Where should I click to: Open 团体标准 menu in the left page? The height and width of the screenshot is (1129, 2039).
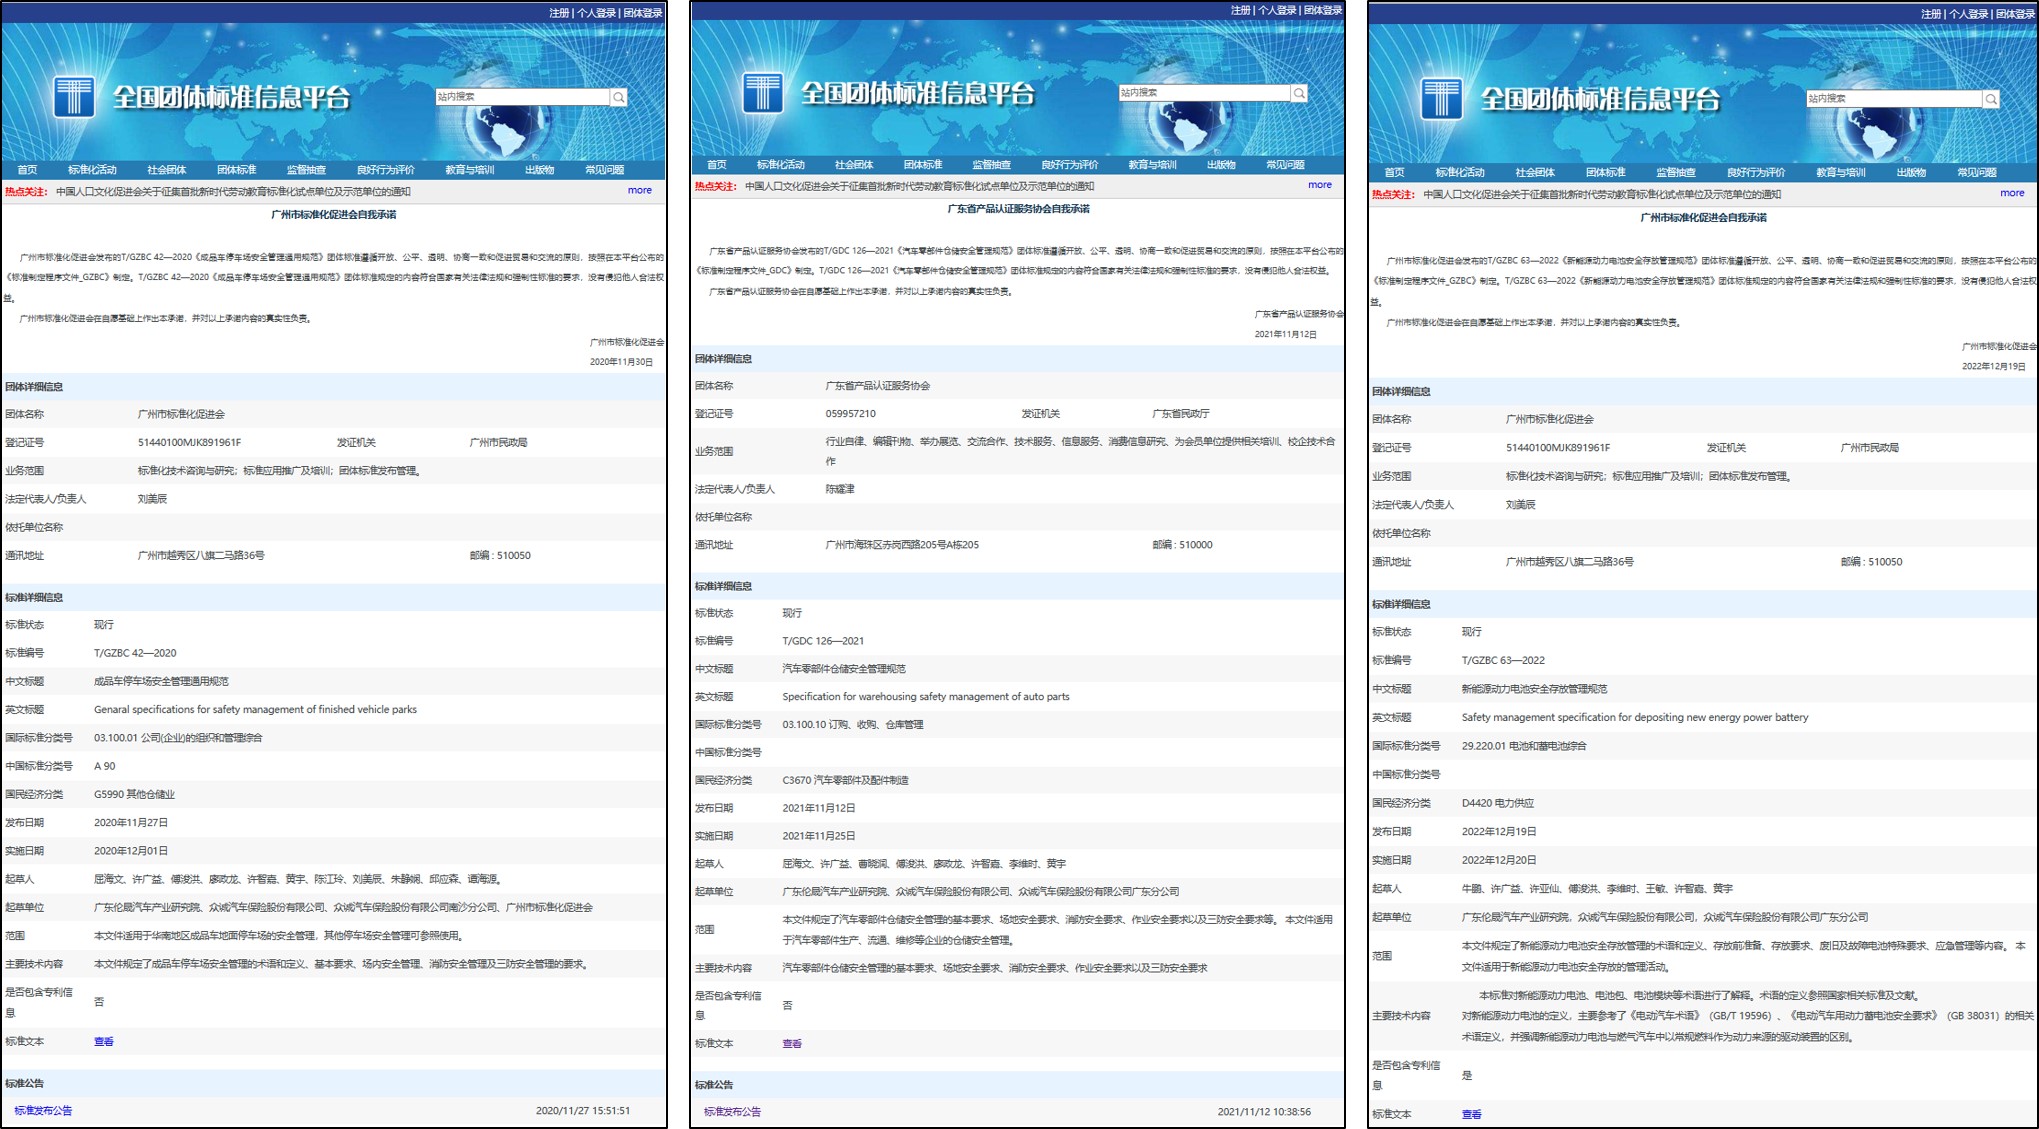(x=236, y=170)
